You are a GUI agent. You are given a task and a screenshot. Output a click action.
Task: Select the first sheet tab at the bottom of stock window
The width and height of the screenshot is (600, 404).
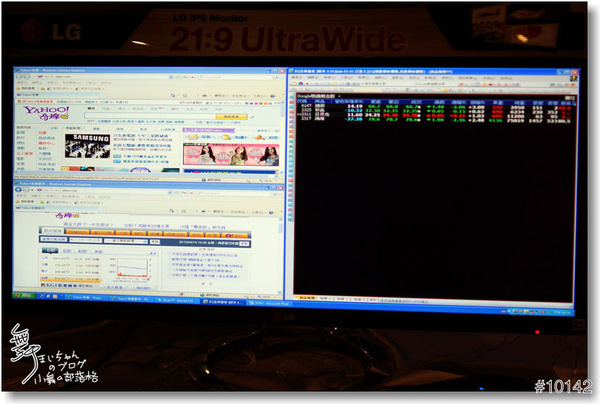(307, 297)
